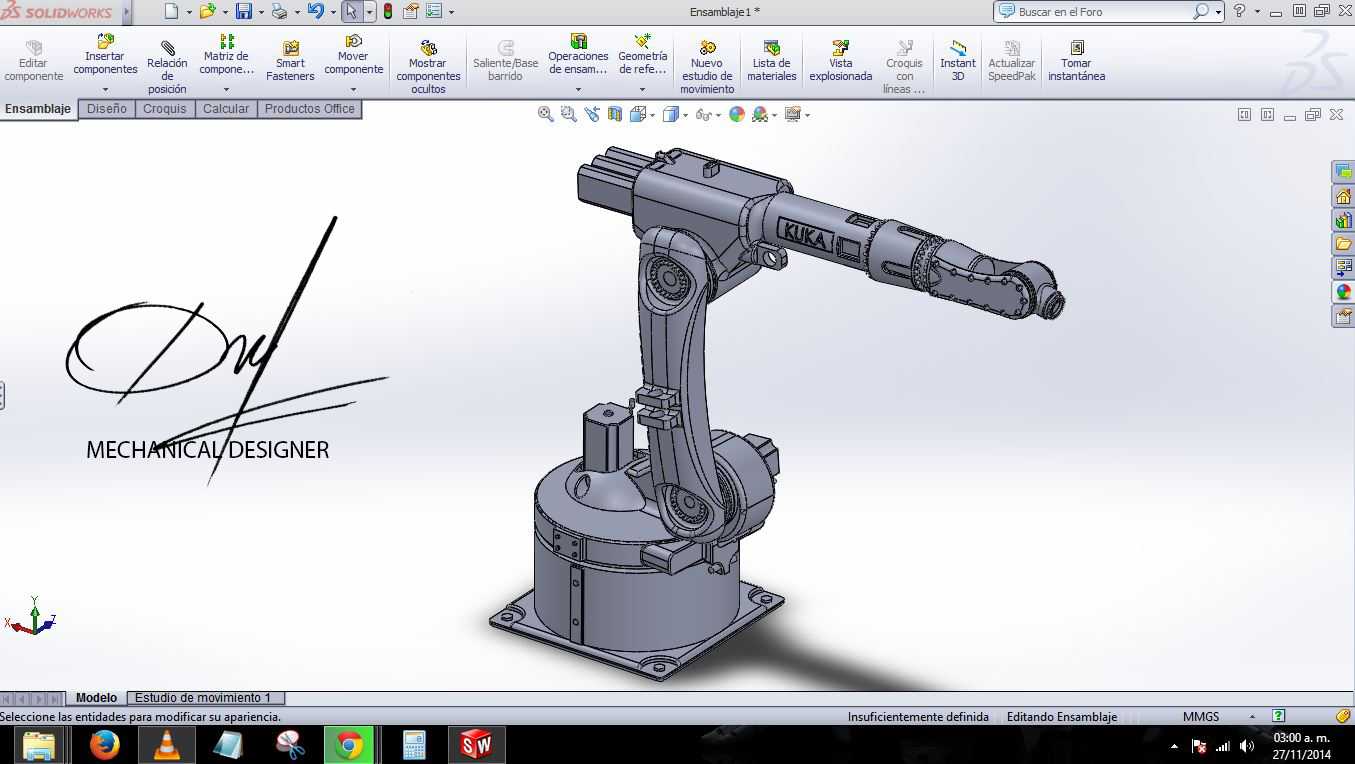Click the New document icon

coord(171,12)
